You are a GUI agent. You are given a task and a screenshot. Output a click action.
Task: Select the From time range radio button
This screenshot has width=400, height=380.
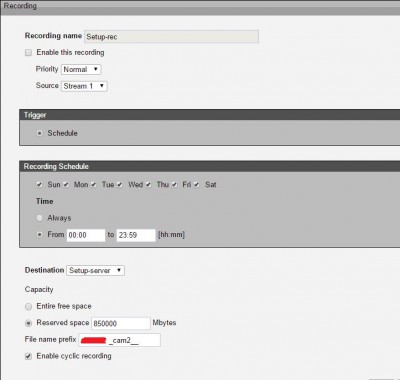click(39, 235)
